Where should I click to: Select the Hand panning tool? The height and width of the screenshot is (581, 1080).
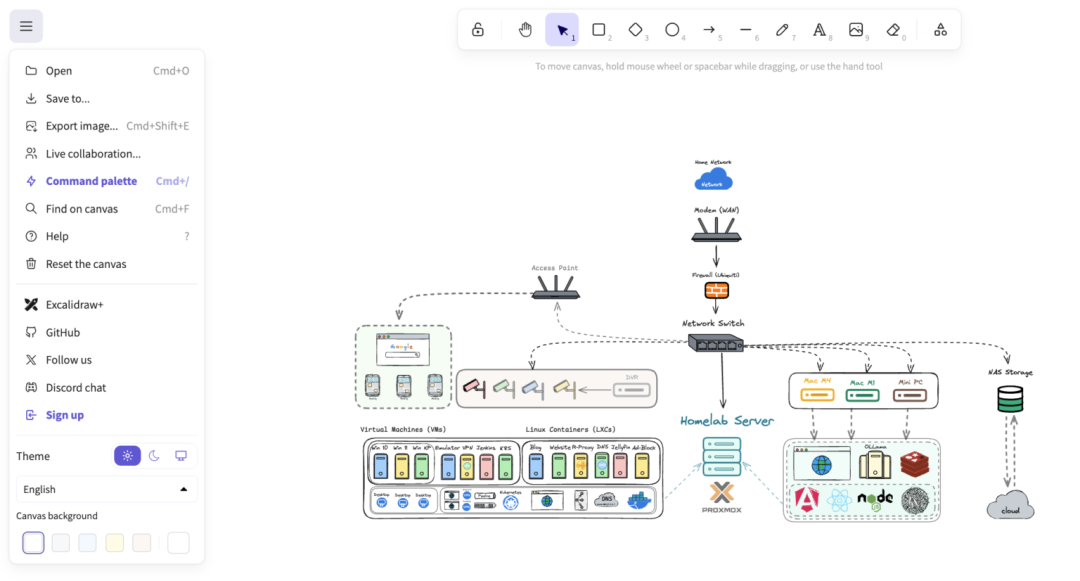pyautogui.click(x=525, y=29)
